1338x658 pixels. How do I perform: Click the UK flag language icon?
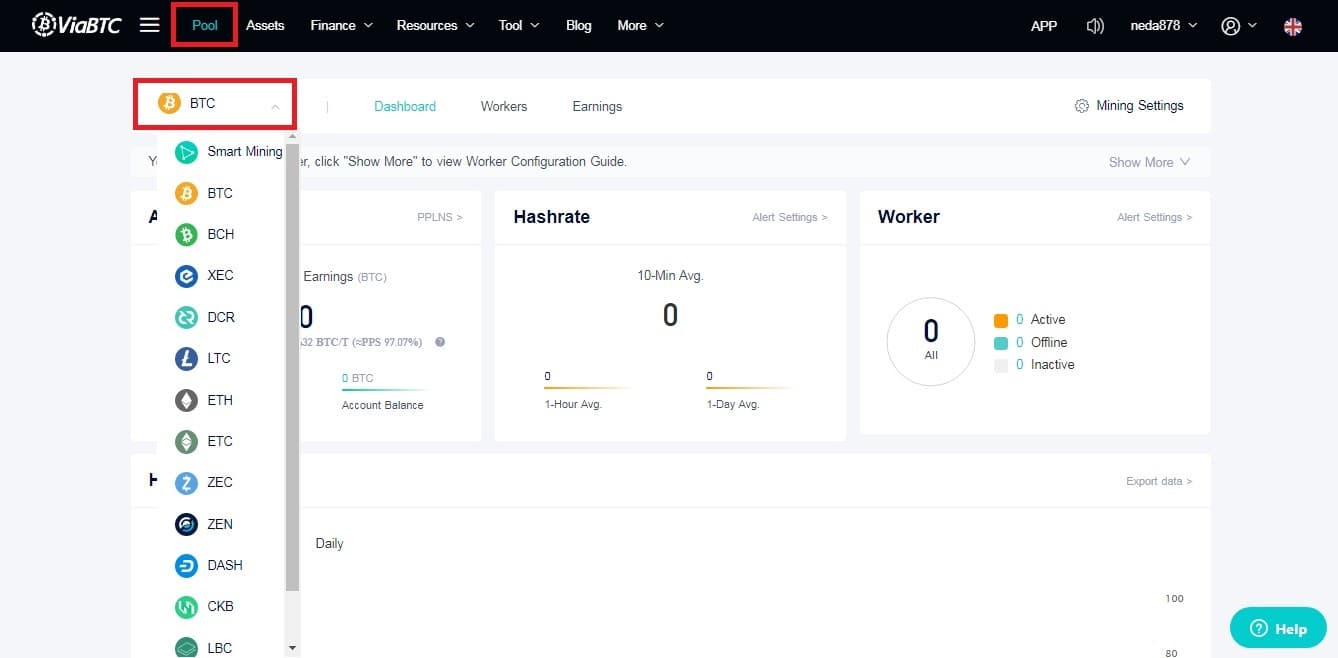(1293, 26)
